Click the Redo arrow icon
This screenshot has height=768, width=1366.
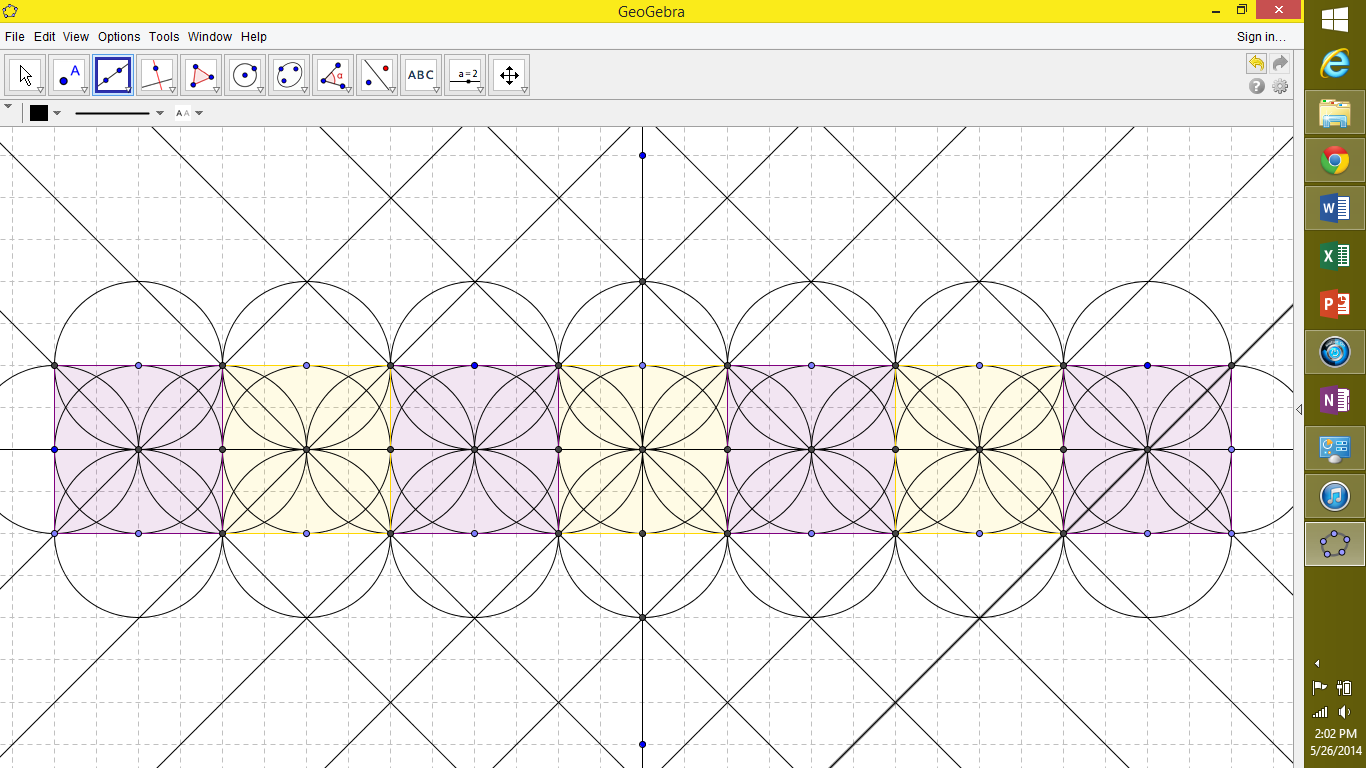pyautogui.click(x=1280, y=64)
